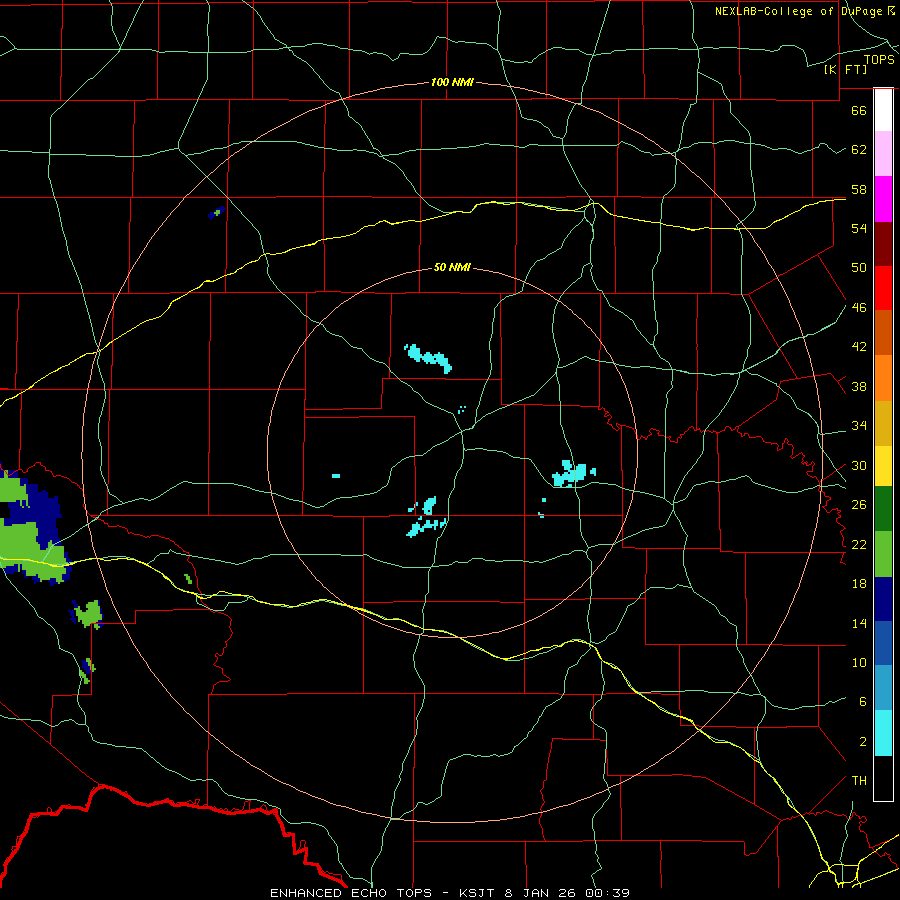Click the "ENHANCED ECHO TOPS" caption text

click(351, 893)
